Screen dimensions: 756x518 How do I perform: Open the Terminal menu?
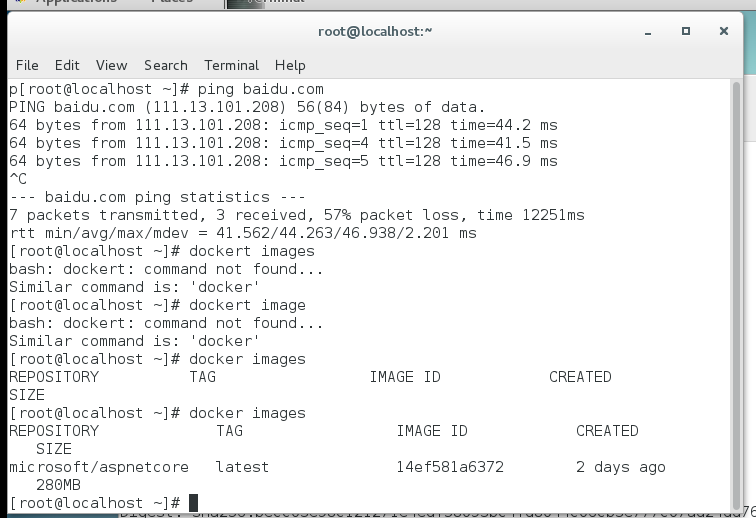coord(231,65)
